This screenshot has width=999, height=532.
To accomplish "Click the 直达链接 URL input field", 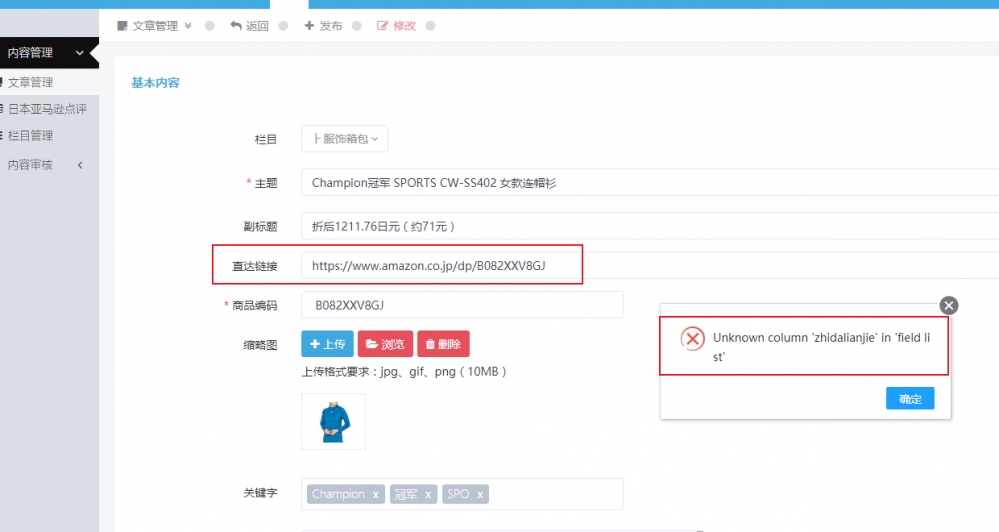I will (x=650, y=266).
